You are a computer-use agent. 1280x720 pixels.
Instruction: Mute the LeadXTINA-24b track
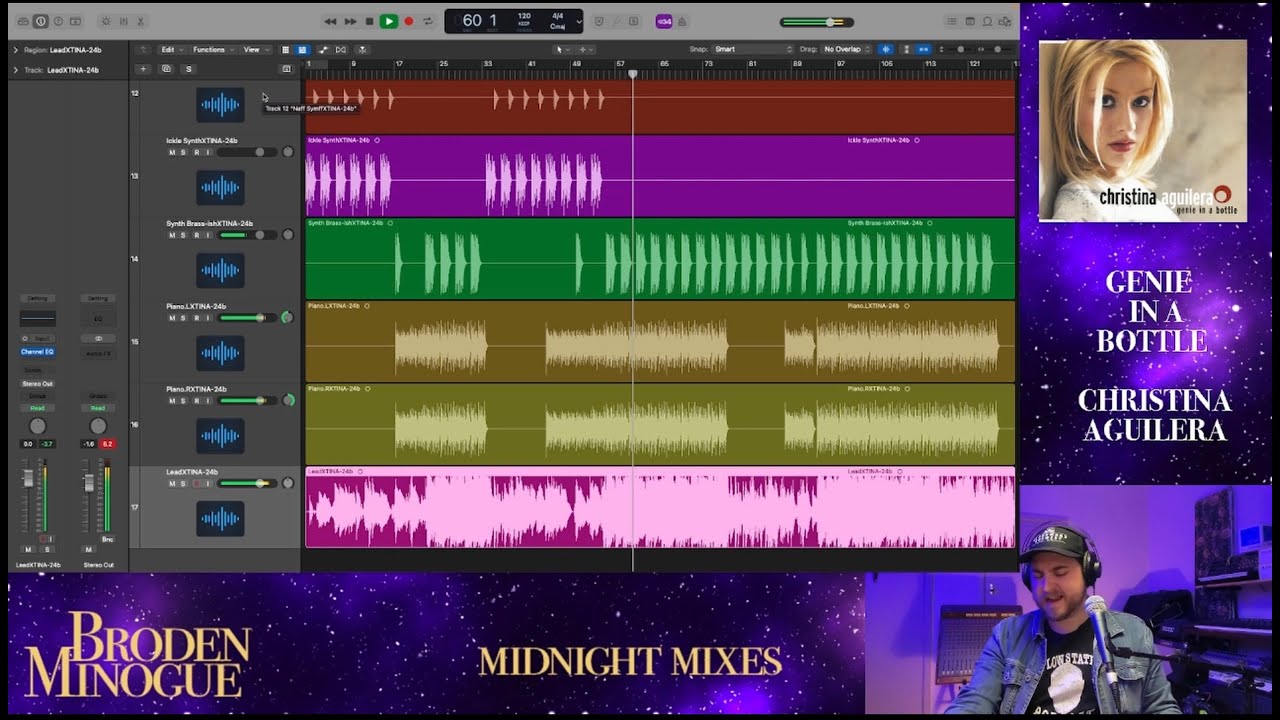click(x=172, y=484)
